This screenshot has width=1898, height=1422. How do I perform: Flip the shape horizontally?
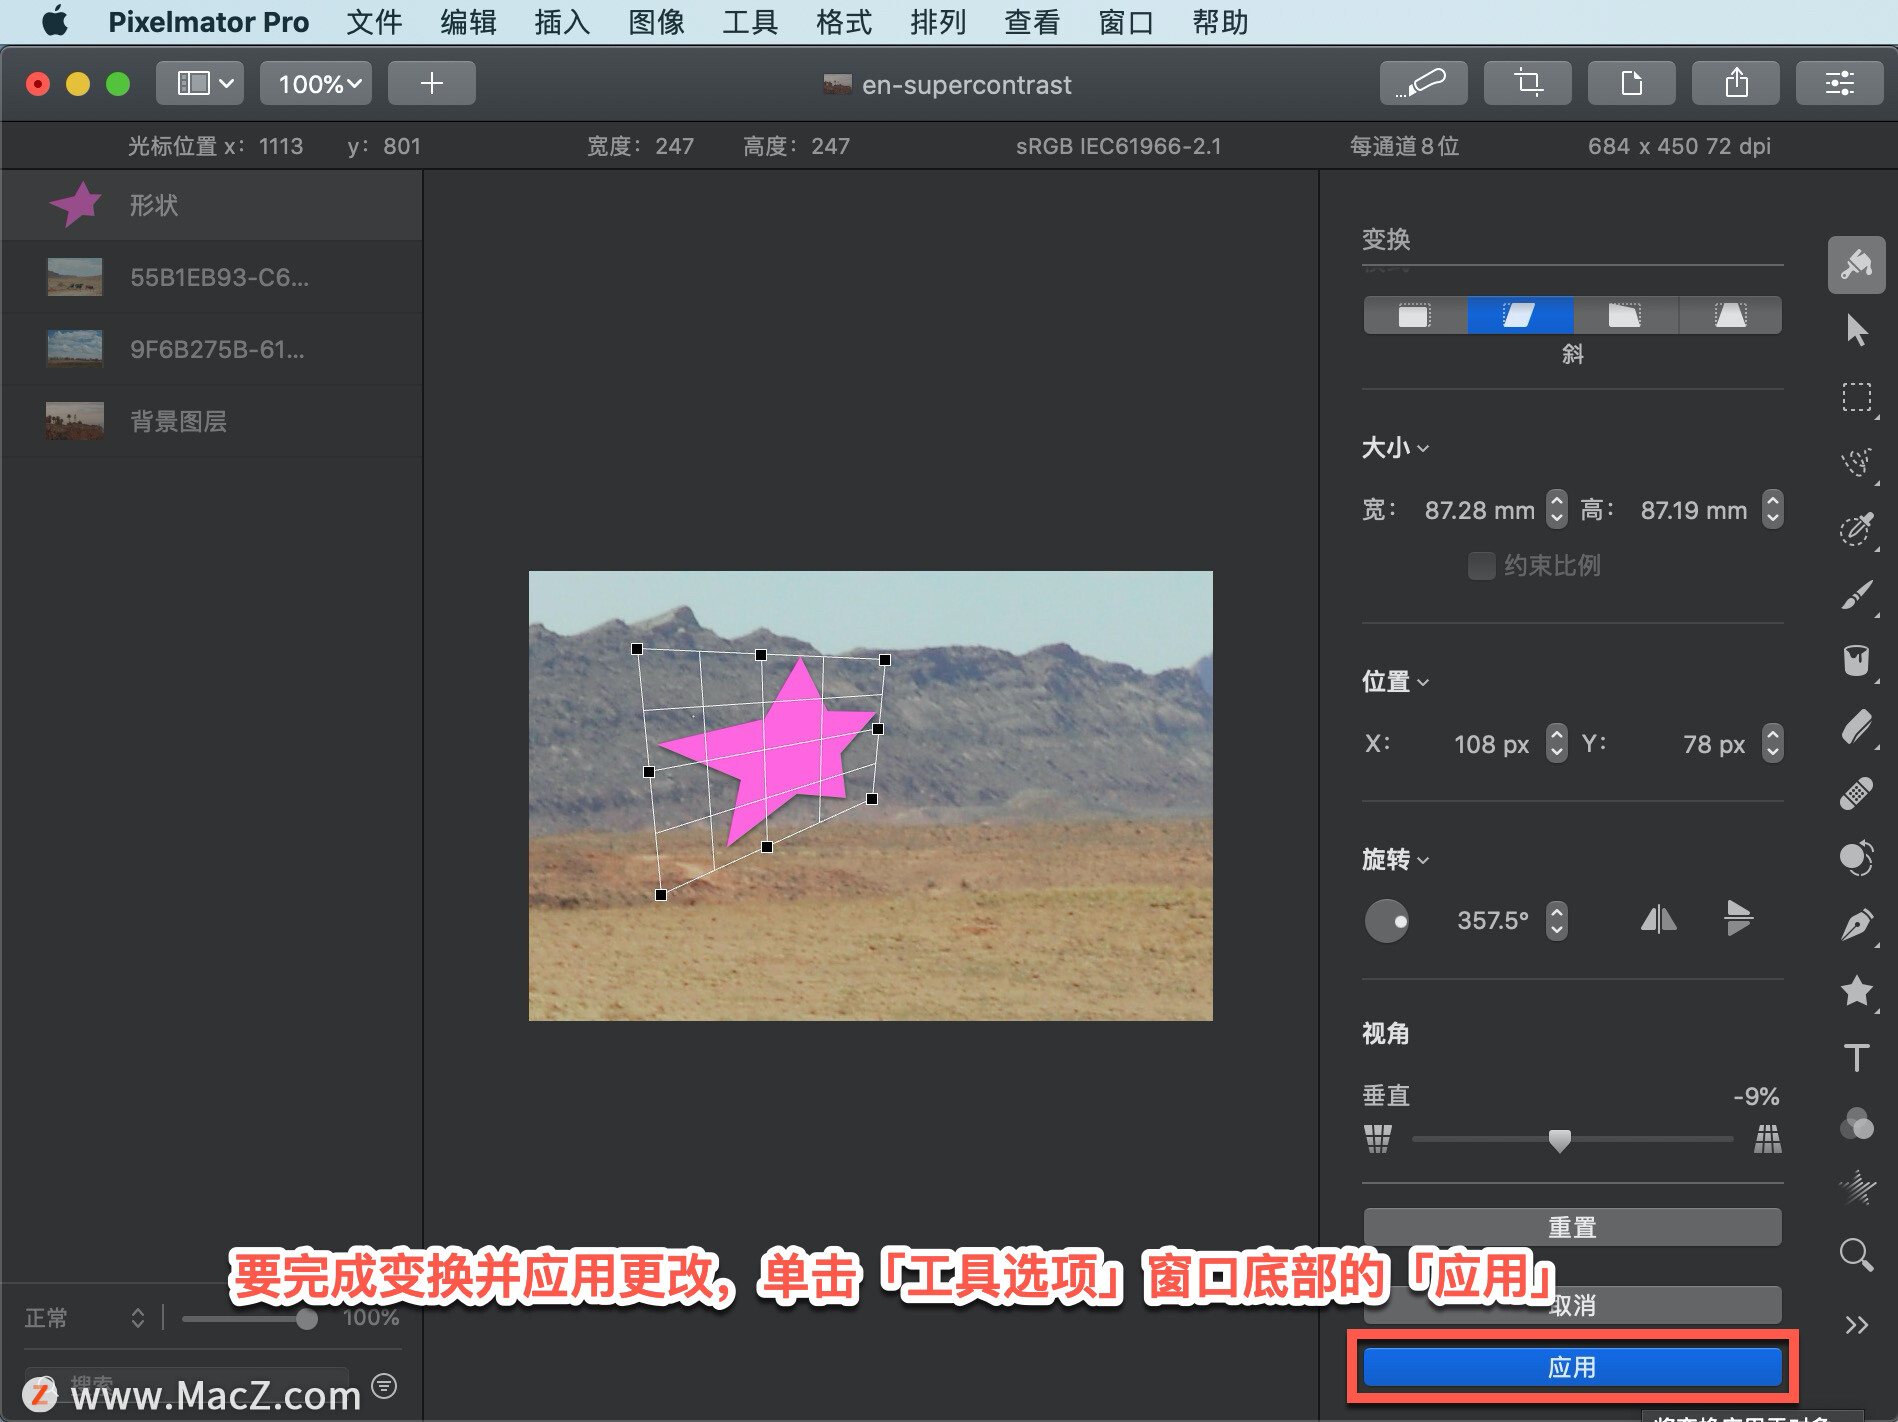pyautogui.click(x=1658, y=919)
